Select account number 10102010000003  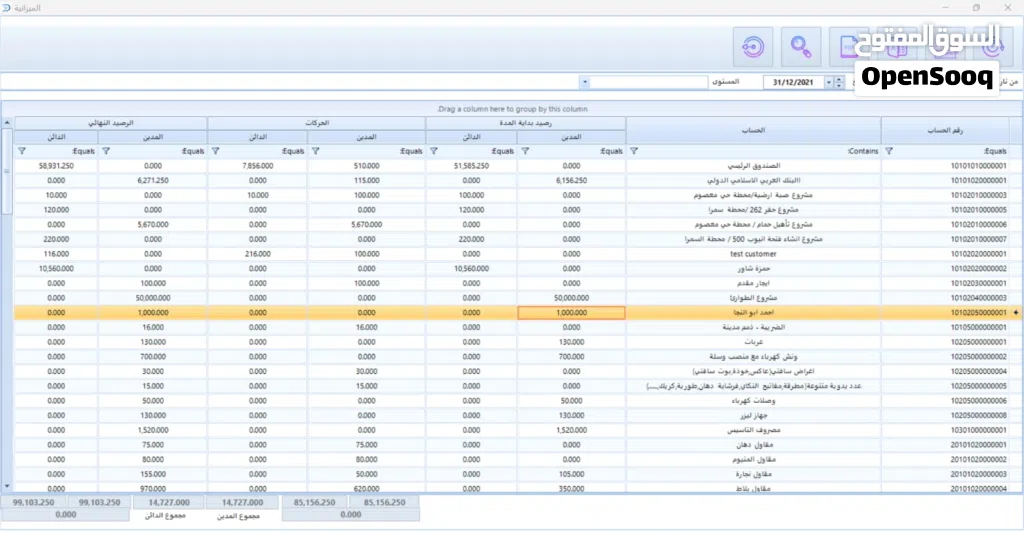[x=978, y=195]
